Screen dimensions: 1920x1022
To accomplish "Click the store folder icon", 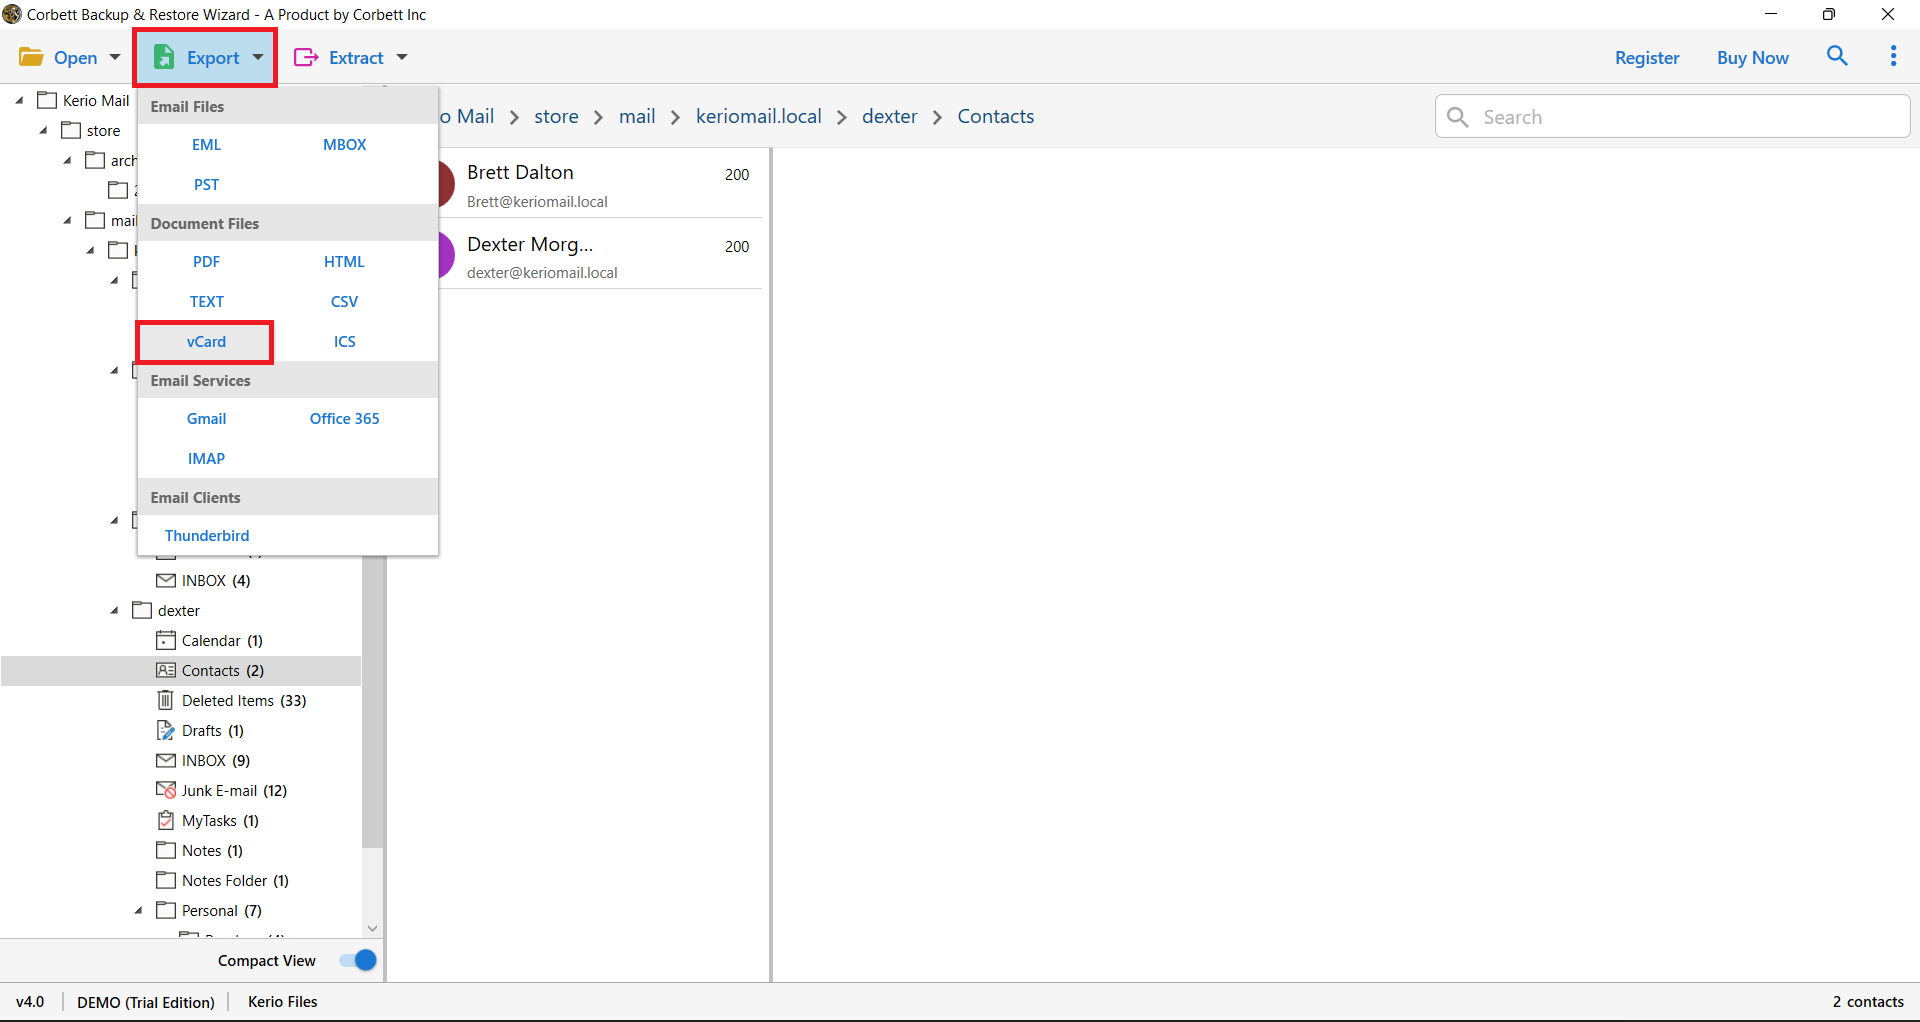I will tap(71, 130).
